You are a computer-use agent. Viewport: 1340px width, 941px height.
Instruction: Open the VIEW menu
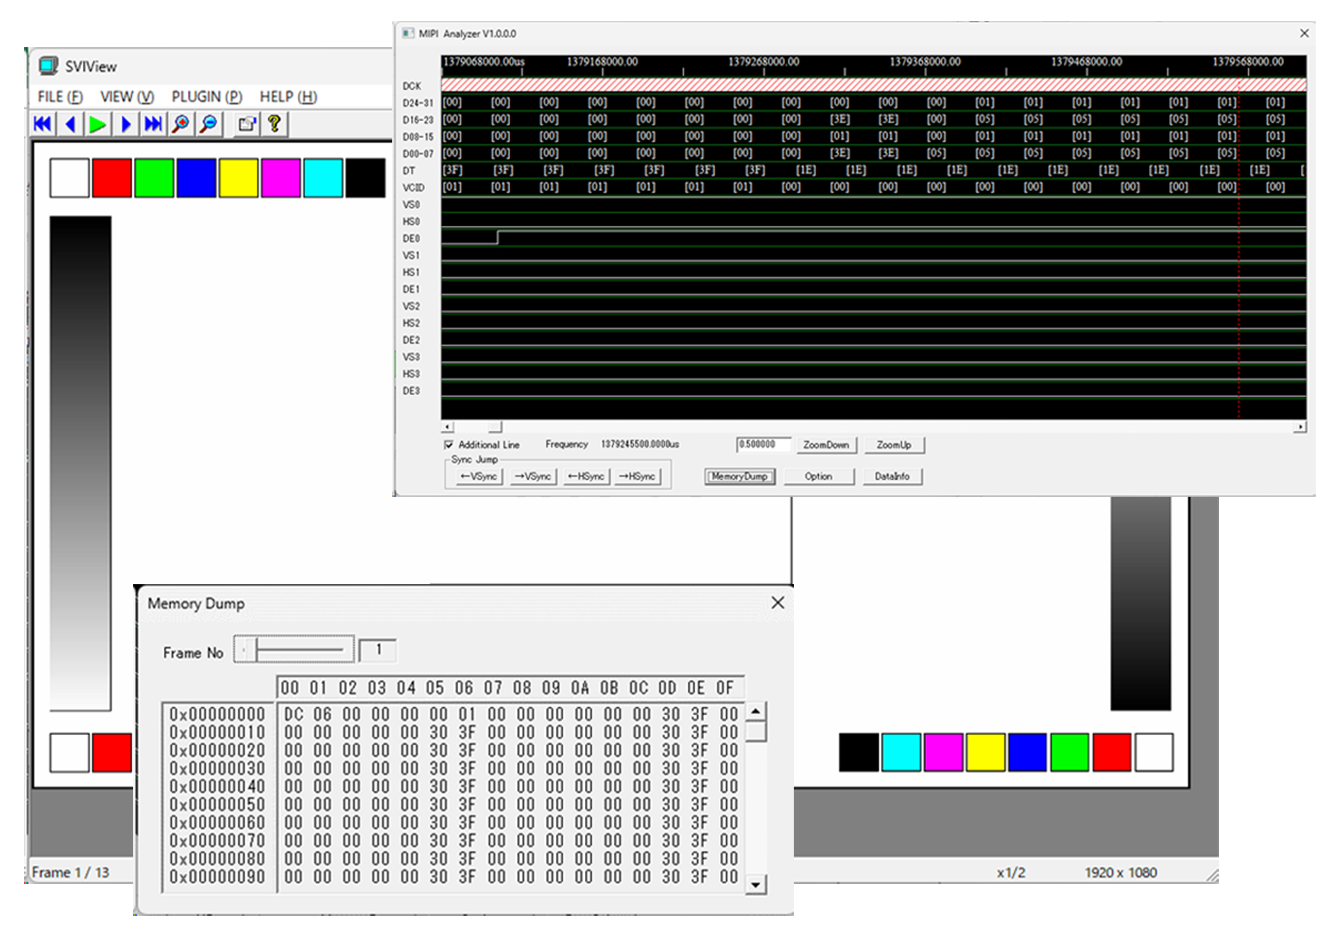[x=127, y=97]
